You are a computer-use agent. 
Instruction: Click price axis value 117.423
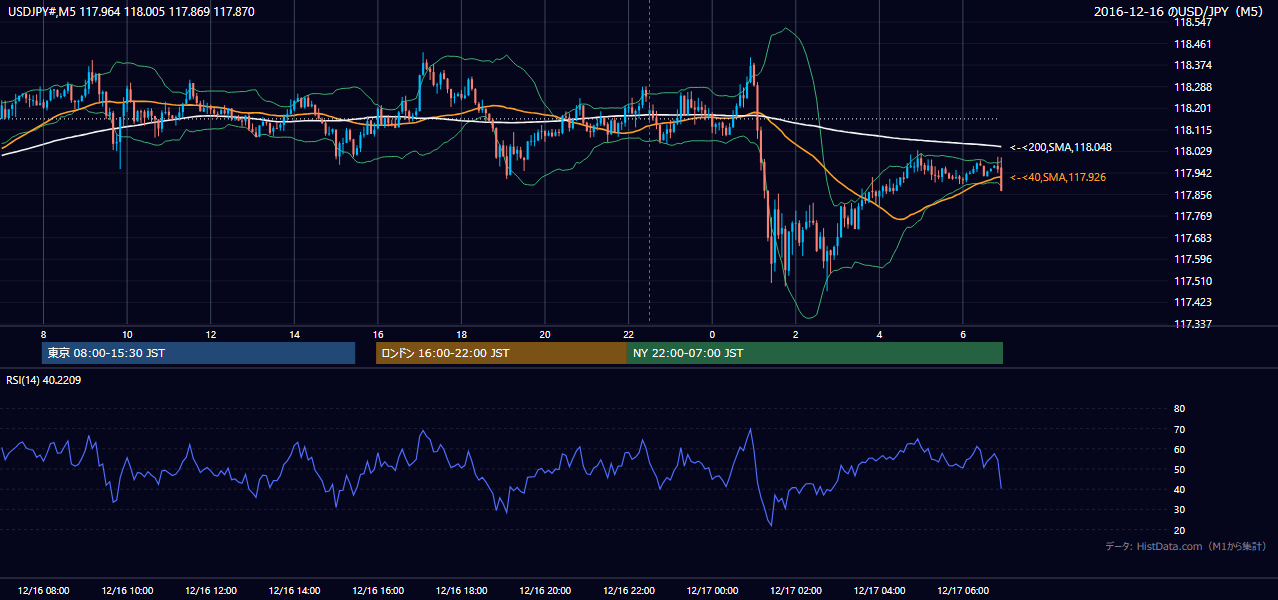1193,302
